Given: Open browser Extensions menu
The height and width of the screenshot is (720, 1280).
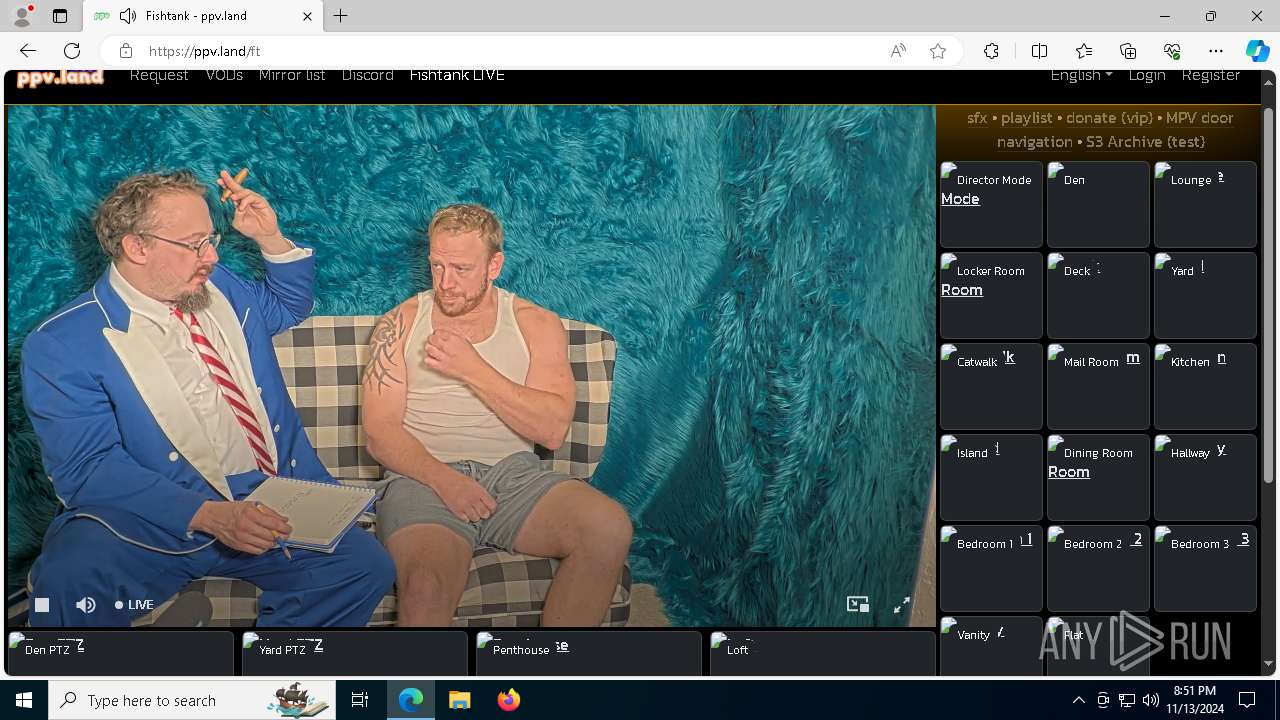Looking at the screenshot, I should coord(991,51).
